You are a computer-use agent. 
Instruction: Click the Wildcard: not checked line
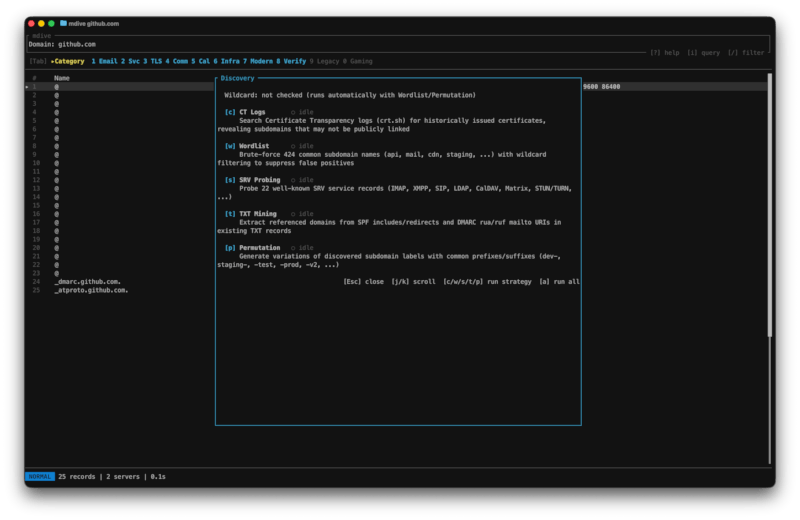point(350,95)
